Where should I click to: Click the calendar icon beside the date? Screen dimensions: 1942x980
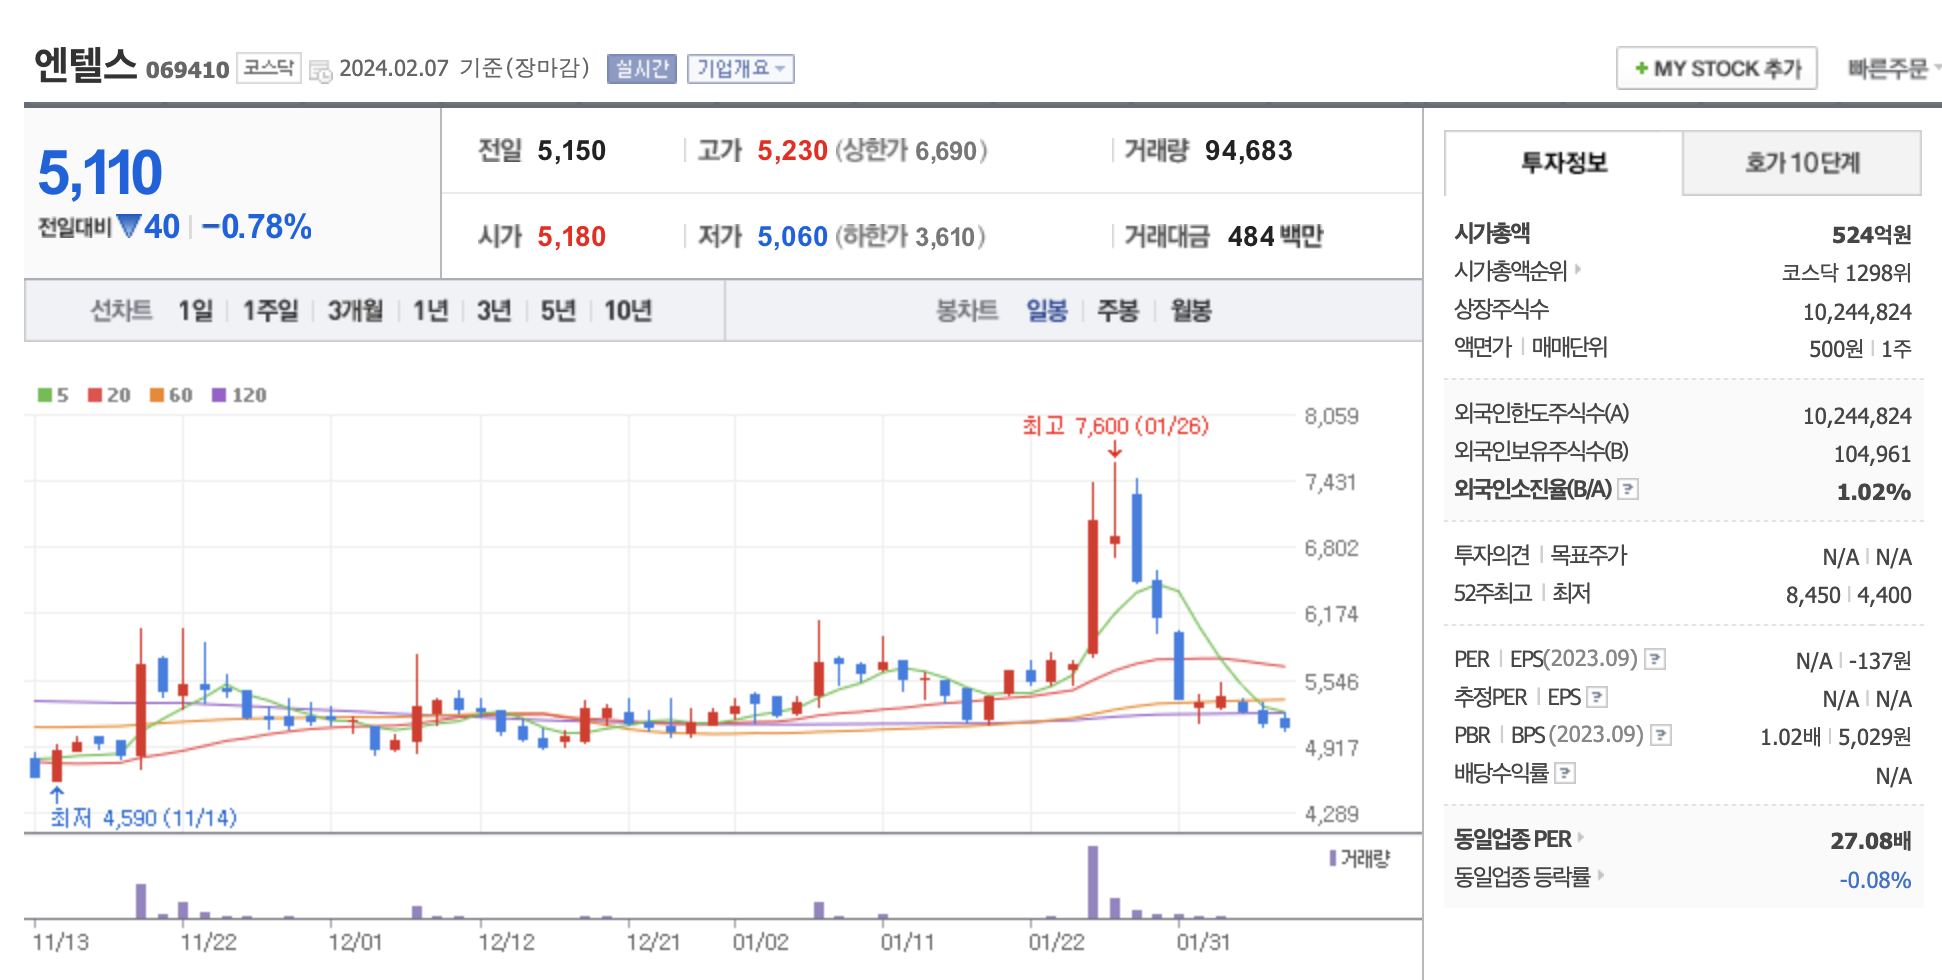coord(320,71)
